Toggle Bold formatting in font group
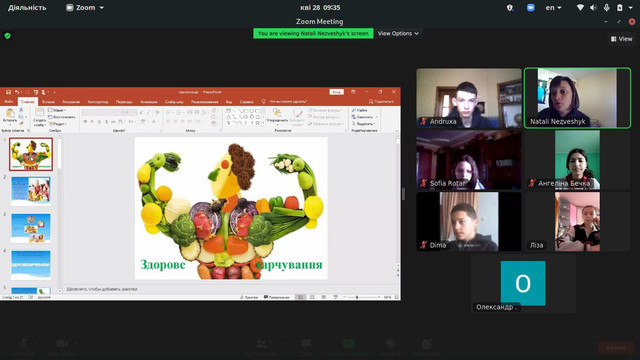Screen dimensions: 640x360 [85, 122]
